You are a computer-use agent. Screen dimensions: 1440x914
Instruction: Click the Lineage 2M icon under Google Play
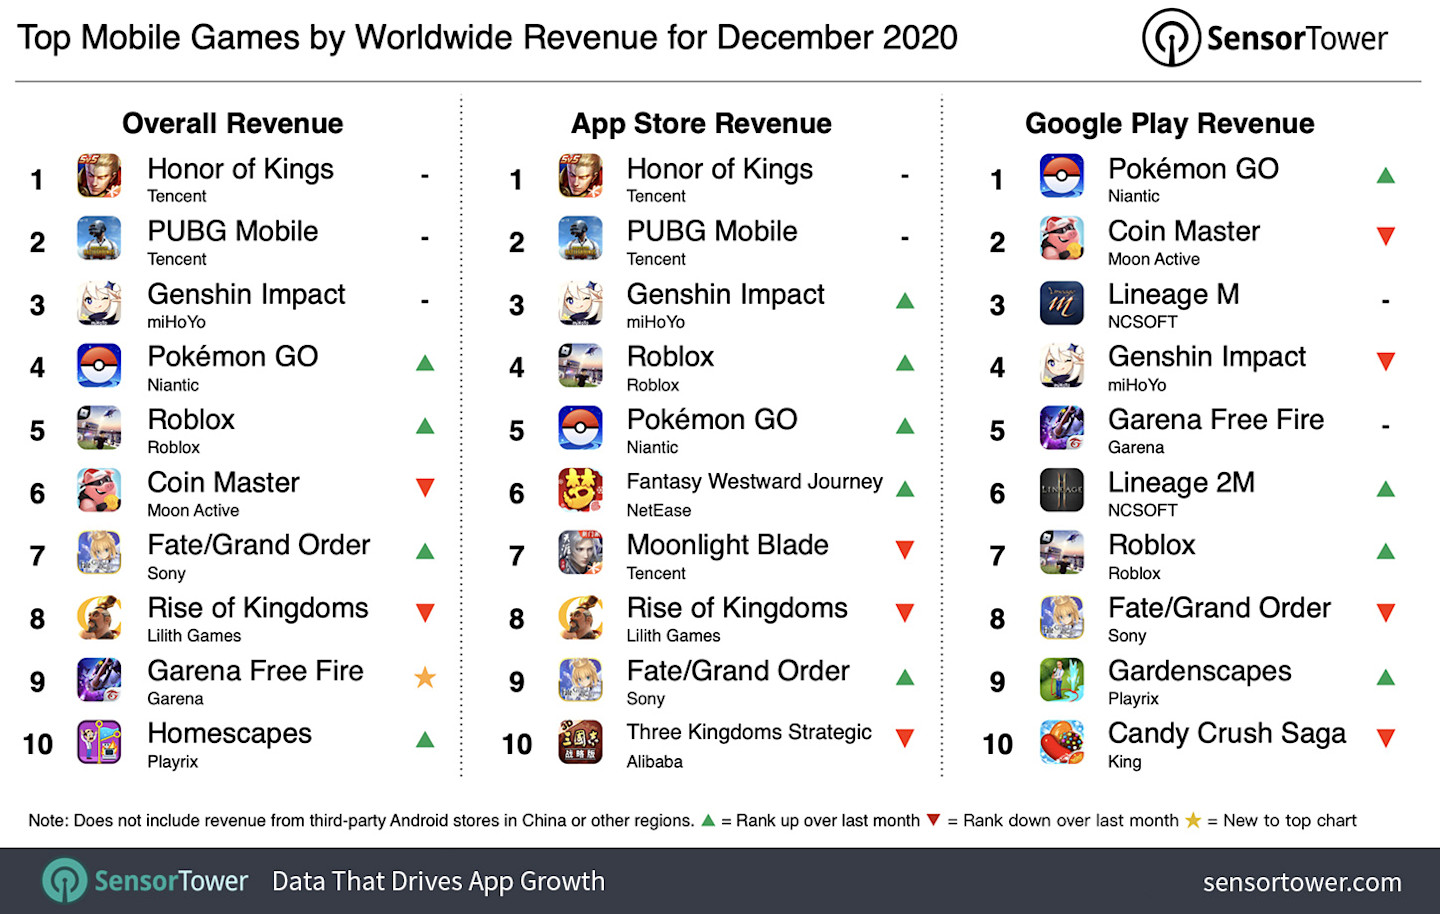pyautogui.click(x=1061, y=491)
